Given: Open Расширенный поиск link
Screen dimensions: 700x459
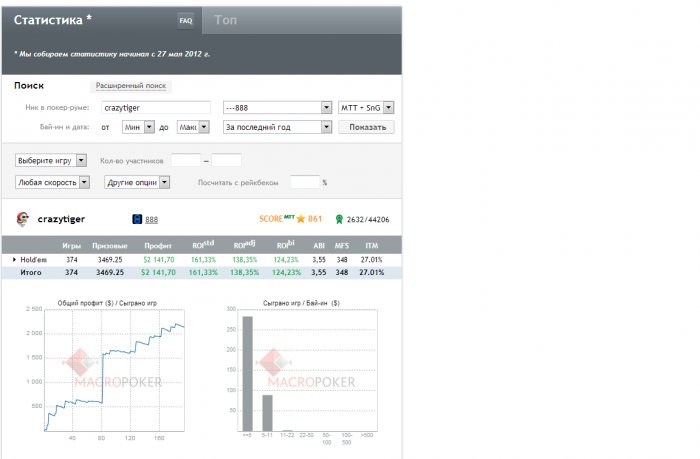Looking at the screenshot, I should coord(131,85).
